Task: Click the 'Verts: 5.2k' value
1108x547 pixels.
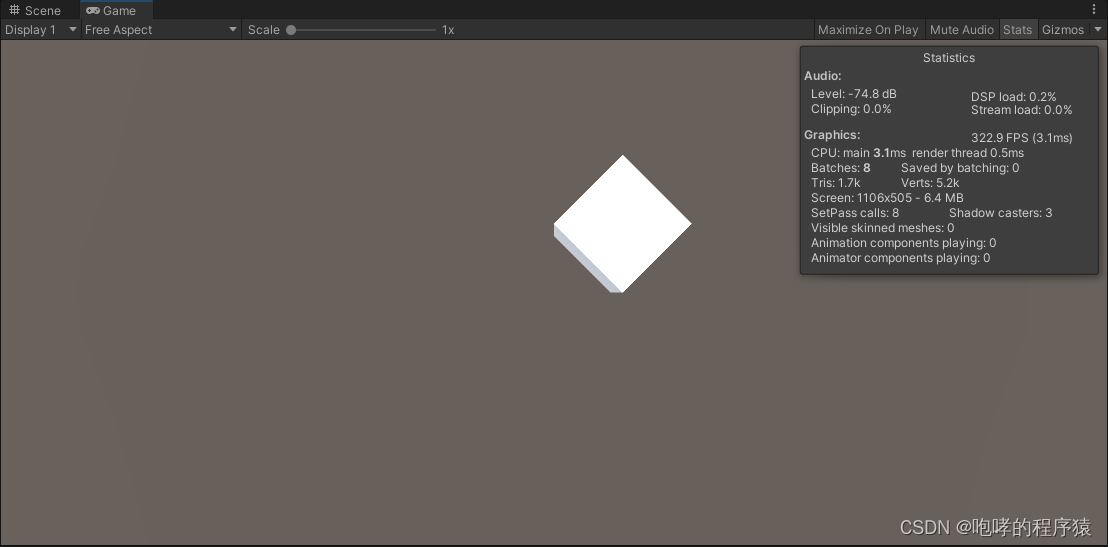Action: click(930, 183)
